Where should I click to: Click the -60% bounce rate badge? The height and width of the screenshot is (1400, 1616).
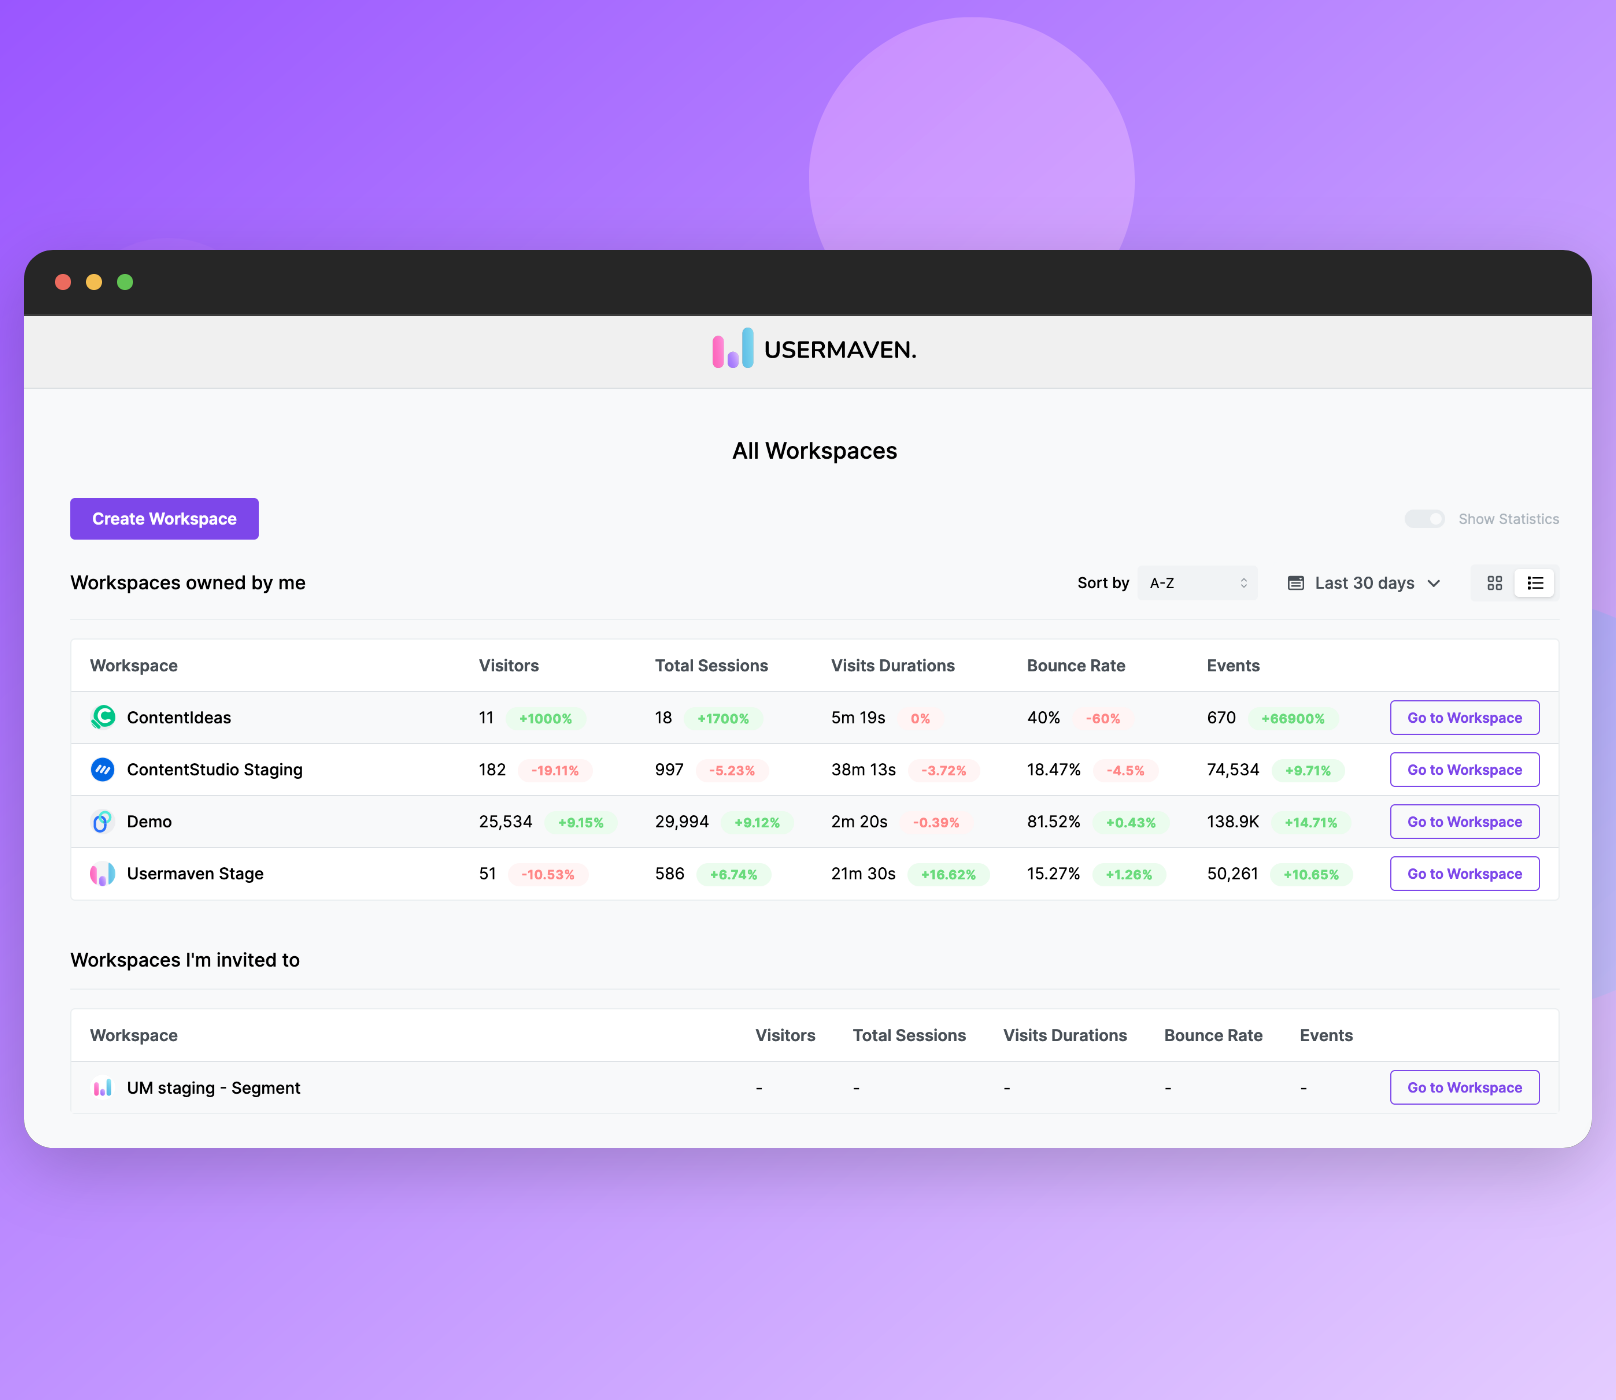point(1103,718)
